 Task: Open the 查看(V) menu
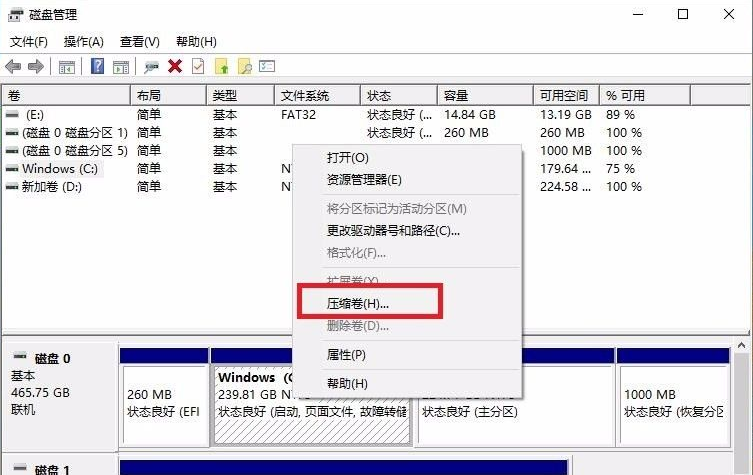pos(139,42)
